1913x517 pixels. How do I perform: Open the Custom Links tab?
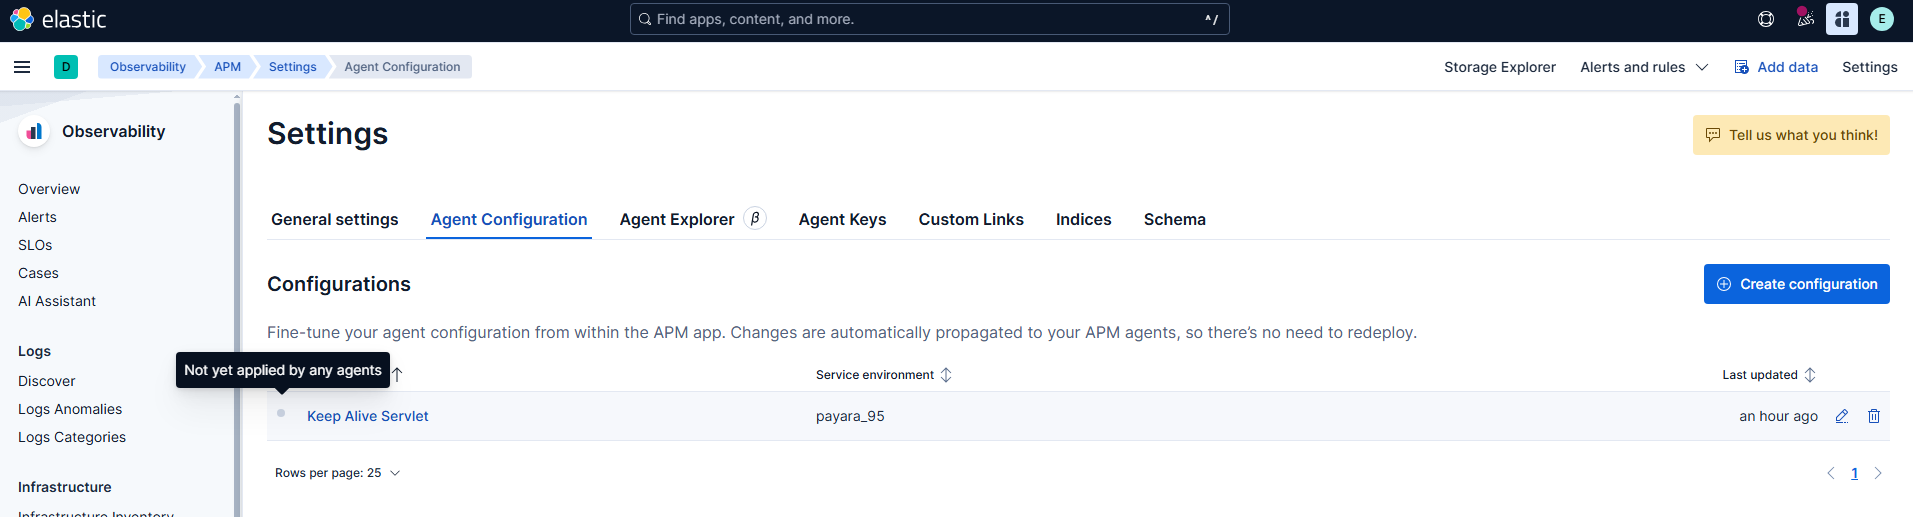[971, 220]
